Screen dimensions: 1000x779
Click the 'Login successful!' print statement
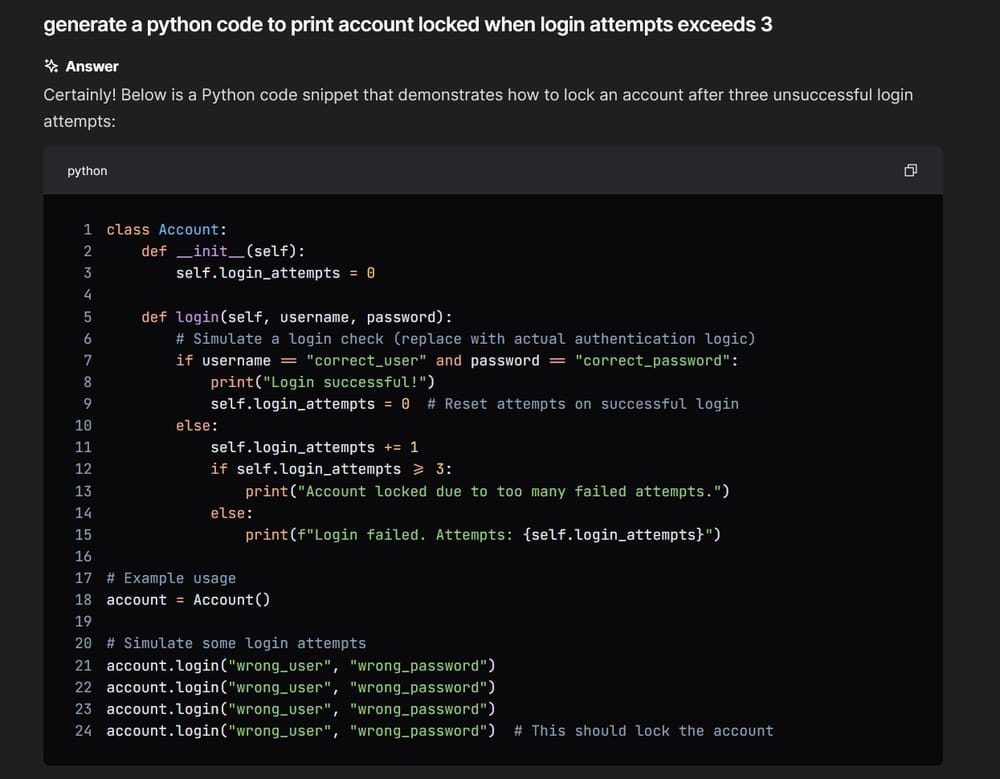(x=322, y=383)
